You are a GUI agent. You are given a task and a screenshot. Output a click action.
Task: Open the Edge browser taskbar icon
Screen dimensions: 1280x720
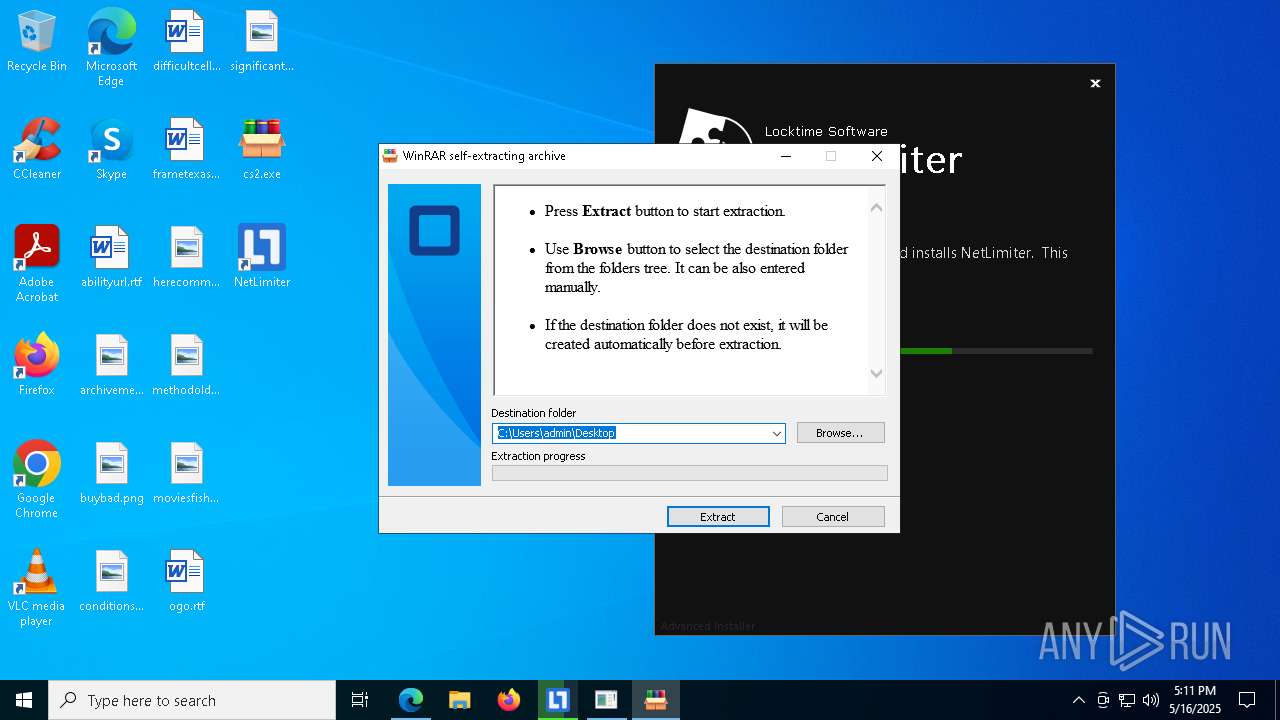click(x=410, y=700)
